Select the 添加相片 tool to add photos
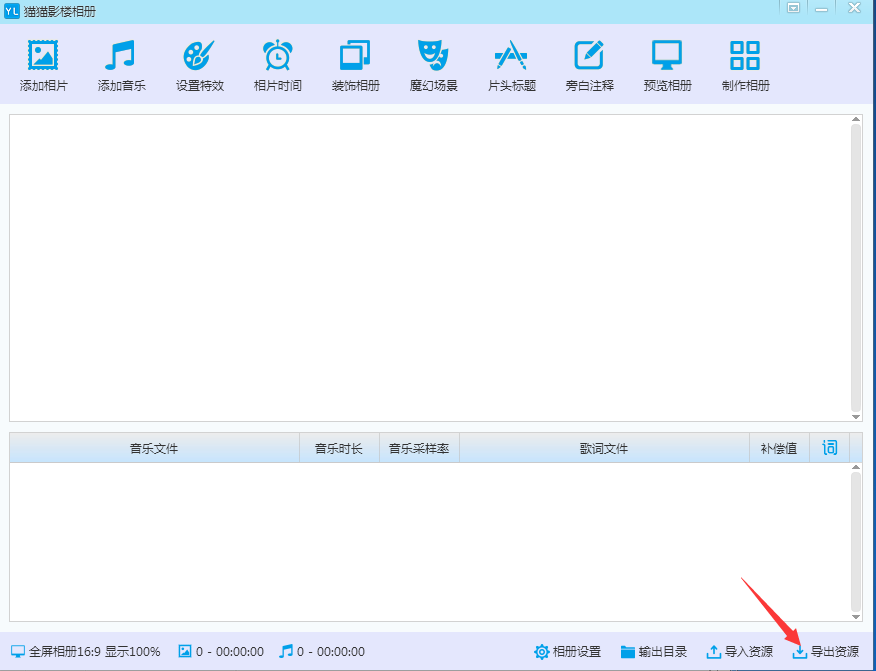The height and width of the screenshot is (671, 876). click(x=43, y=63)
